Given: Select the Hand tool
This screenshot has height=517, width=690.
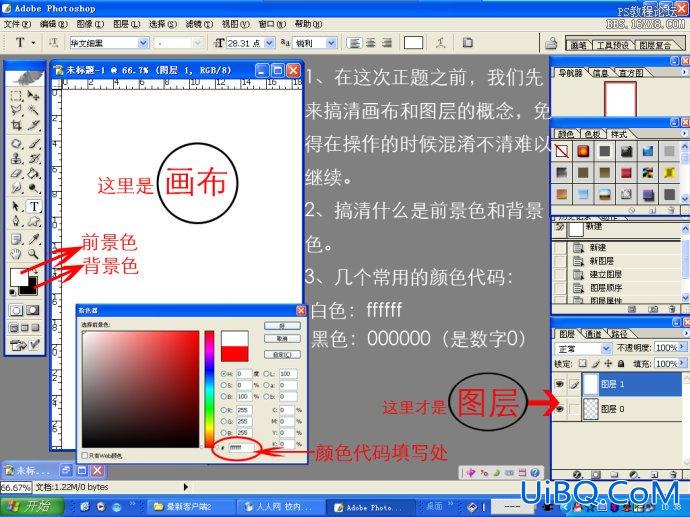Looking at the screenshot, I should click(17, 254).
